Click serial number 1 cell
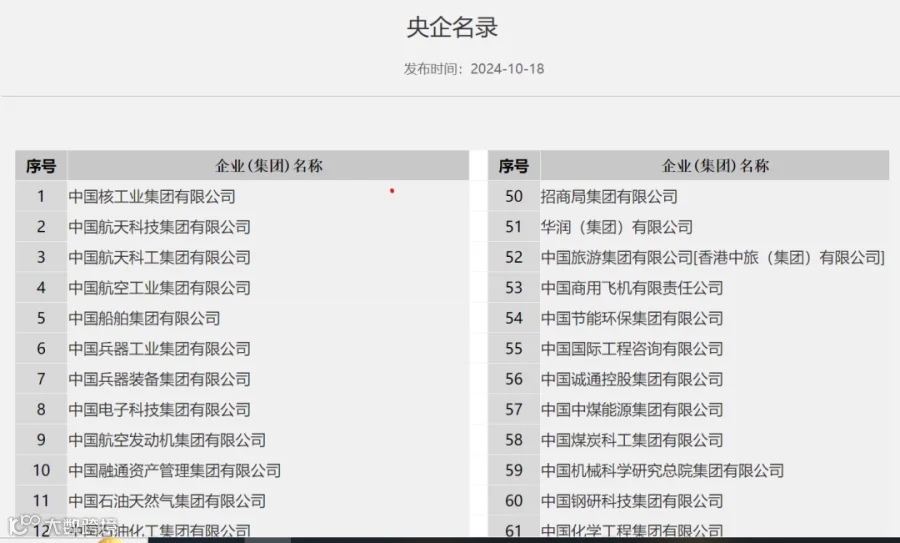 41,197
